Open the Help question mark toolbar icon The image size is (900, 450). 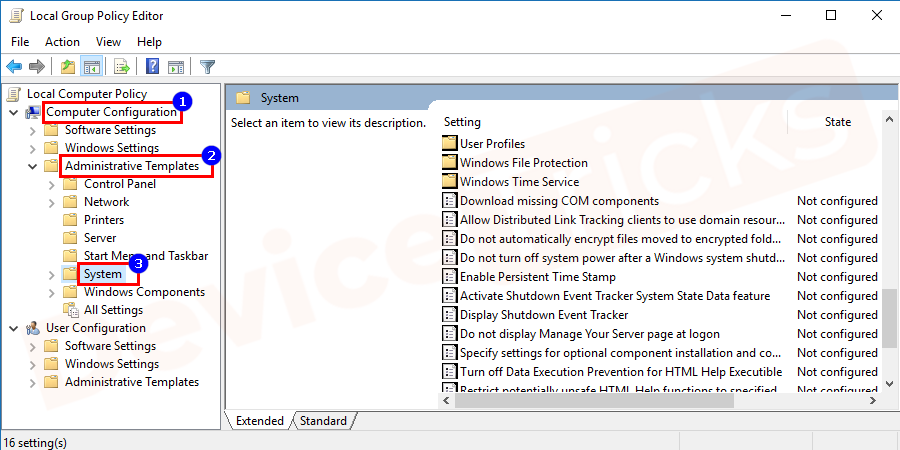[153, 67]
